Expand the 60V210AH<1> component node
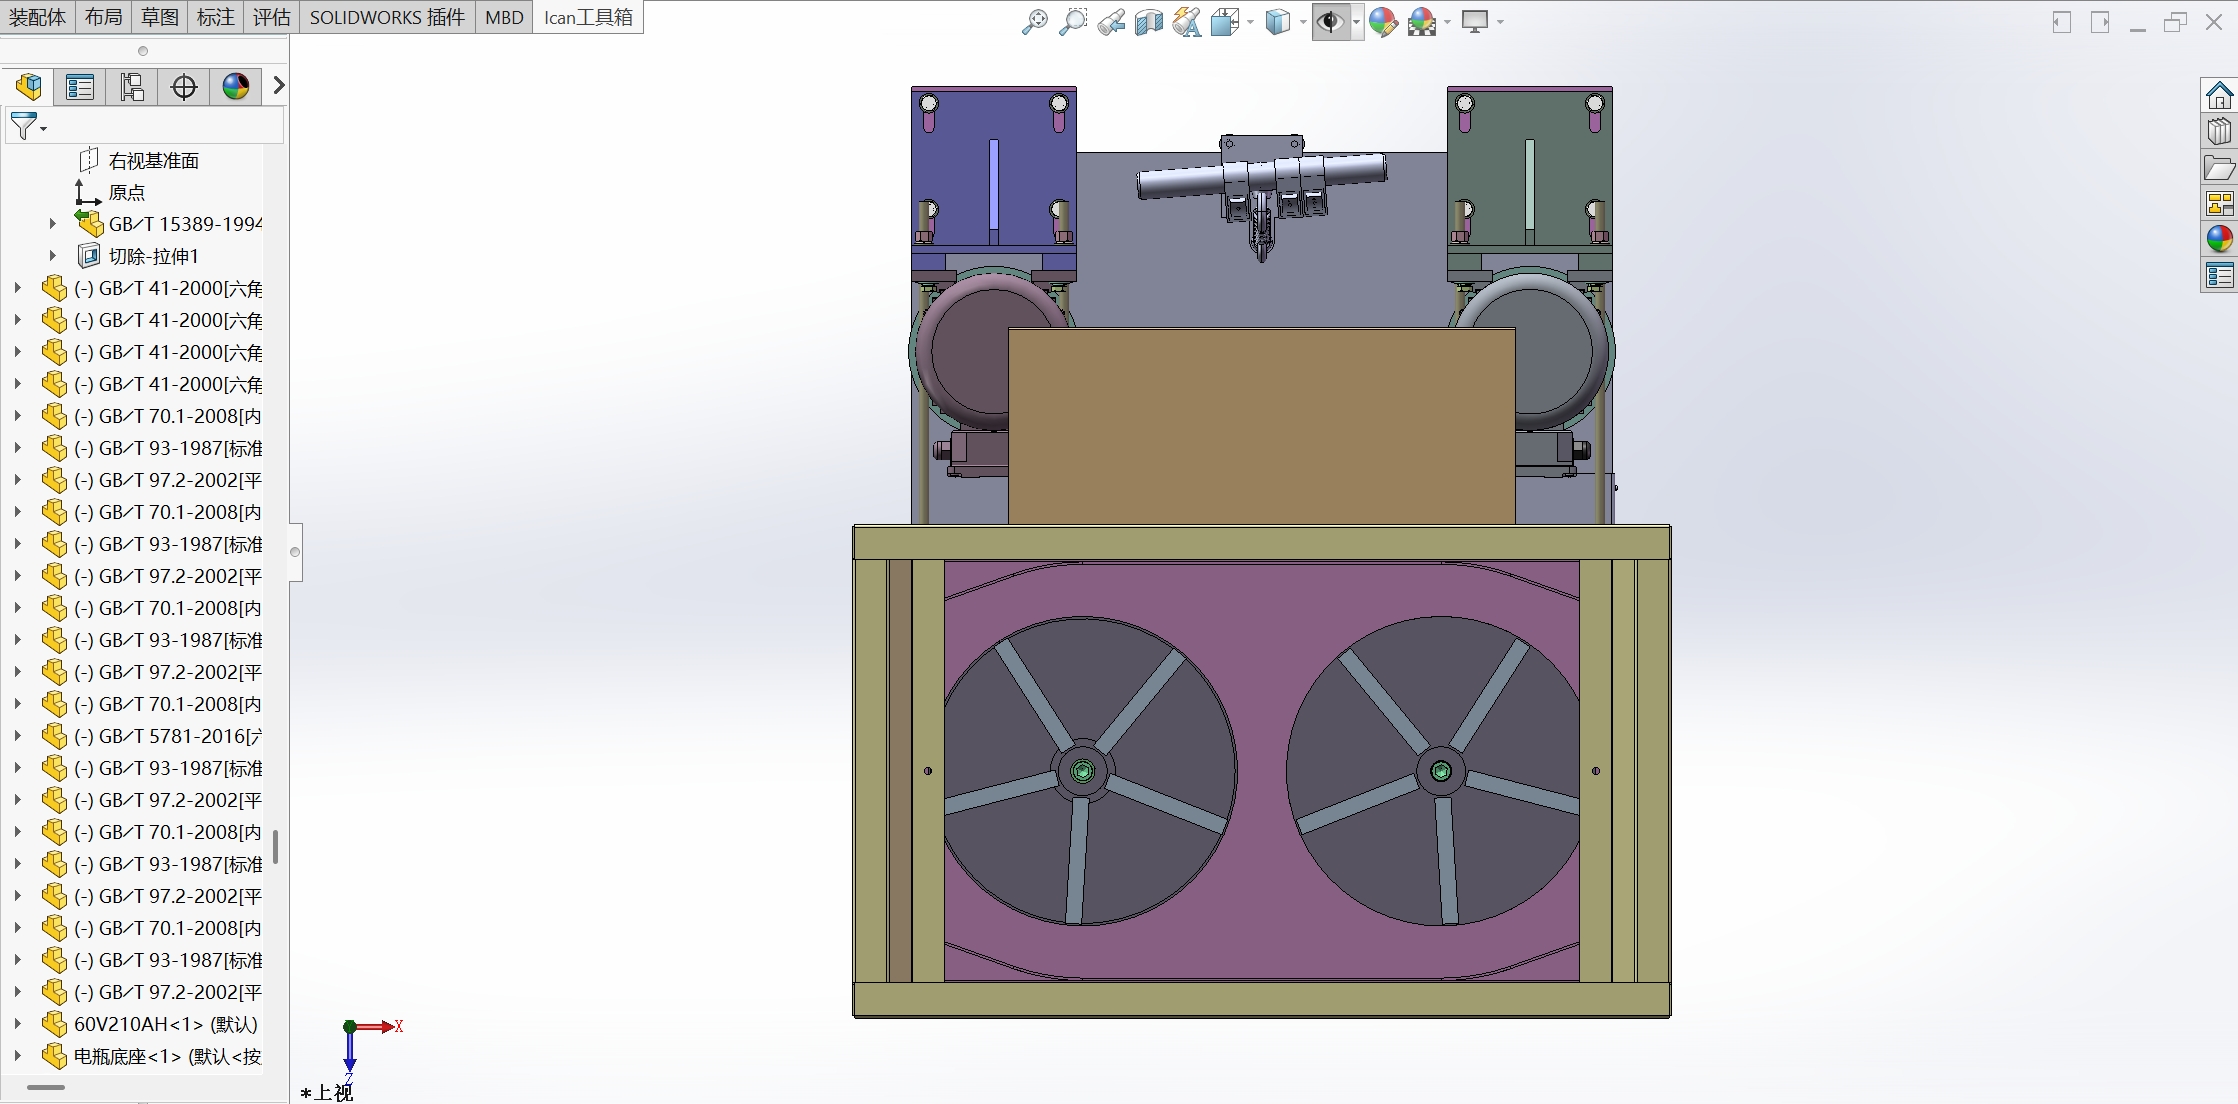The width and height of the screenshot is (2238, 1104). [x=17, y=1024]
